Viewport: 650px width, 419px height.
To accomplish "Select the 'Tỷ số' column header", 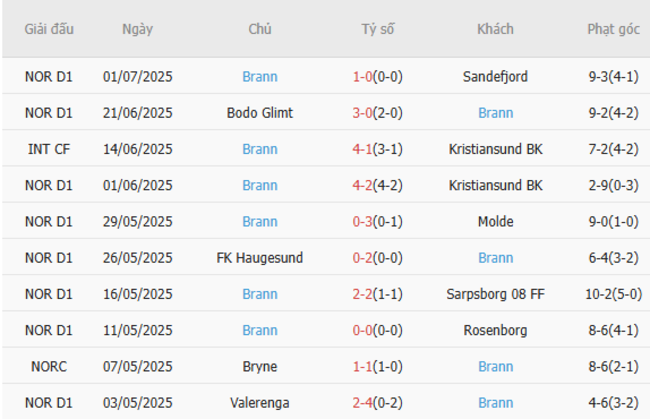I will click(x=377, y=29).
